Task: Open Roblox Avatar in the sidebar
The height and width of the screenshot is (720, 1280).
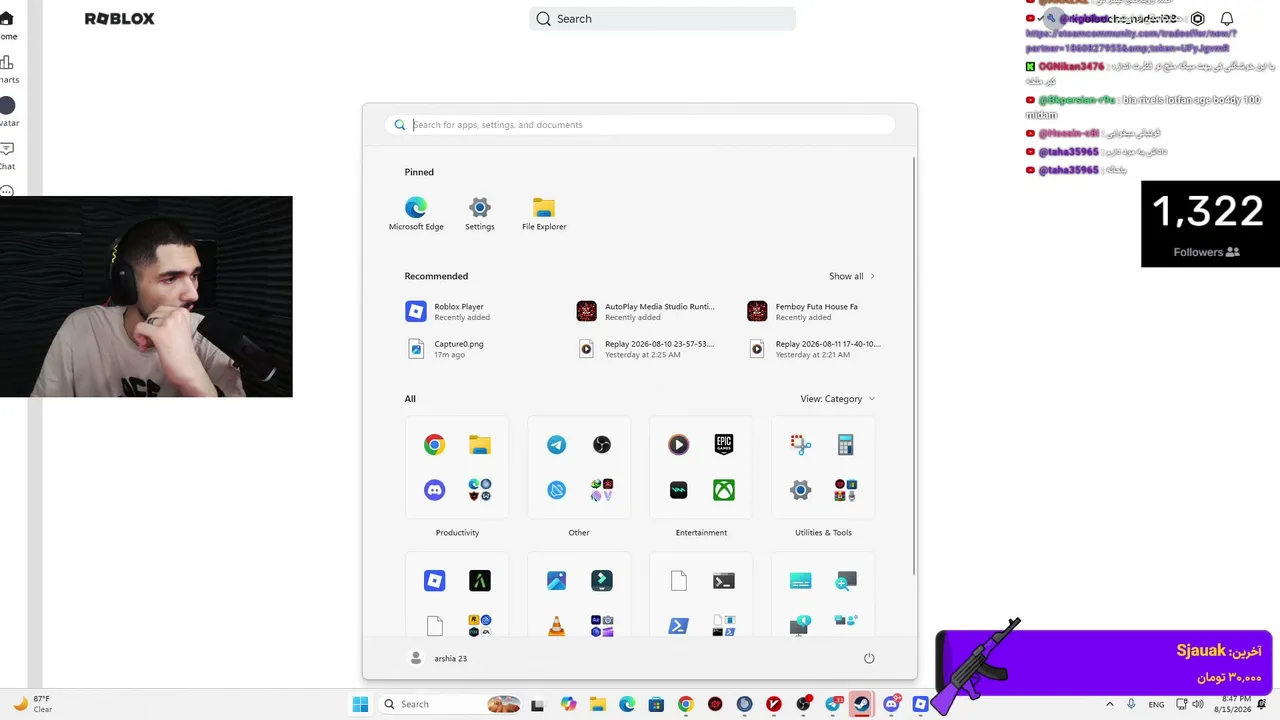Action: [7, 112]
